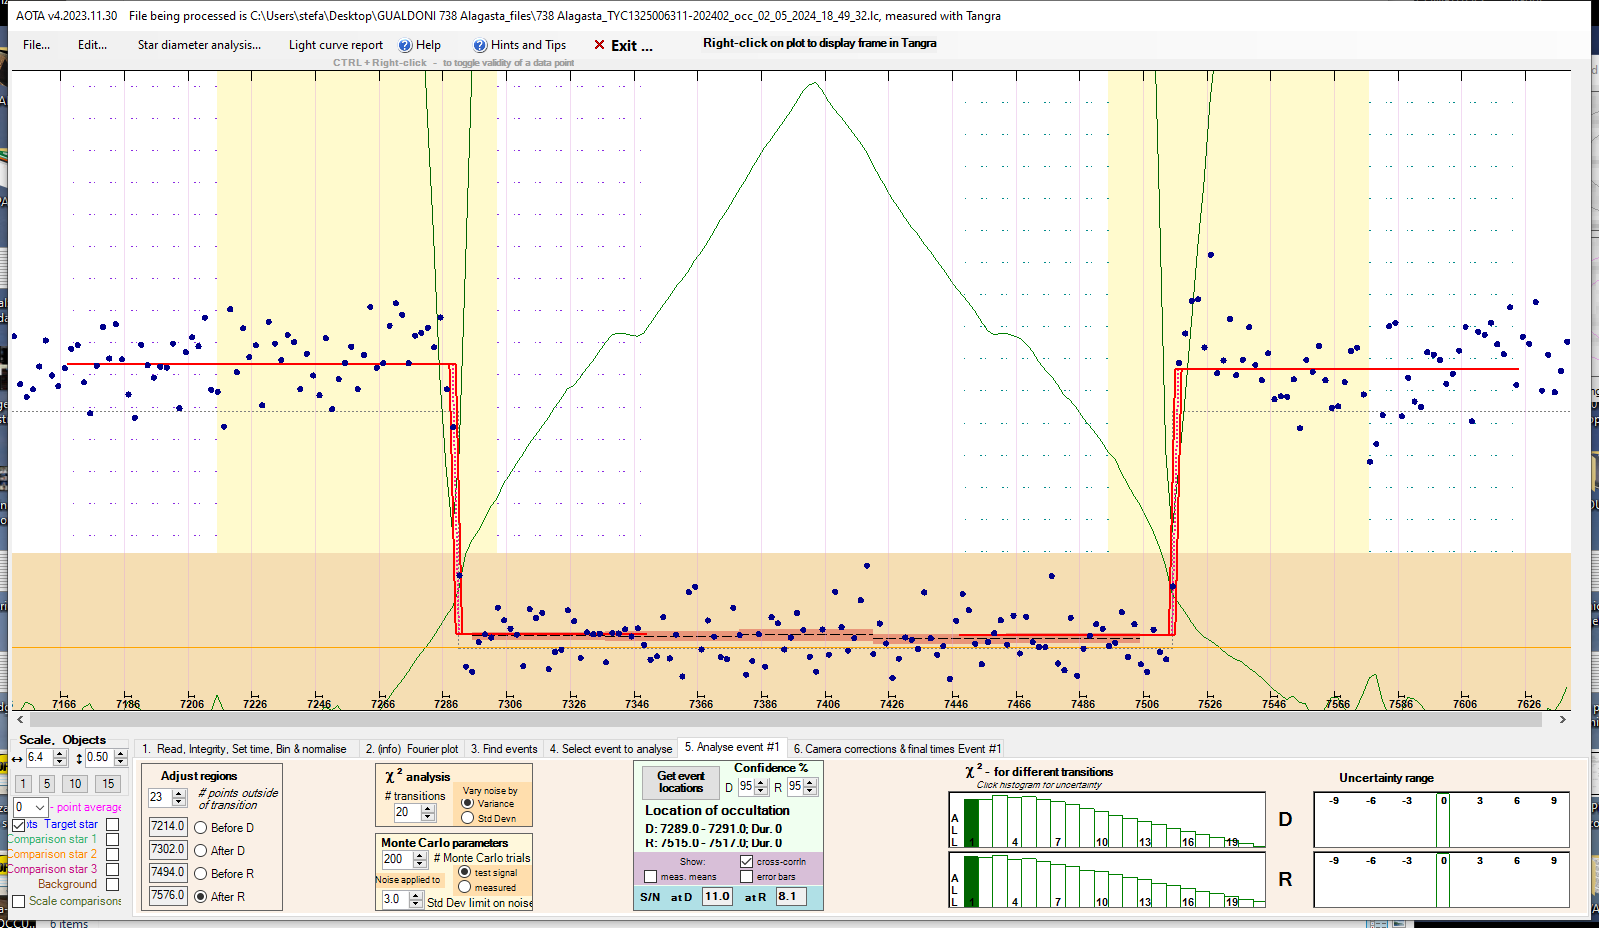Select the Before R radio button
The width and height of the screenshot is (1599, 928).
[201, 874]
